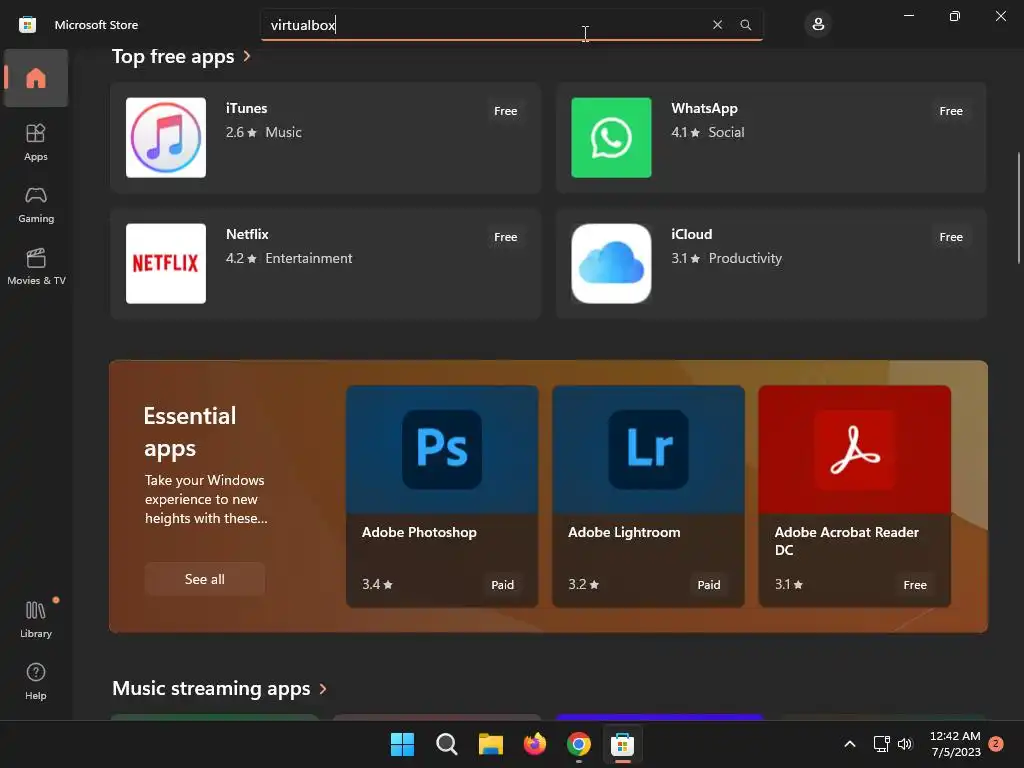
Task: Click the Adobe Lightroom title text
Action: click(624, 532)
